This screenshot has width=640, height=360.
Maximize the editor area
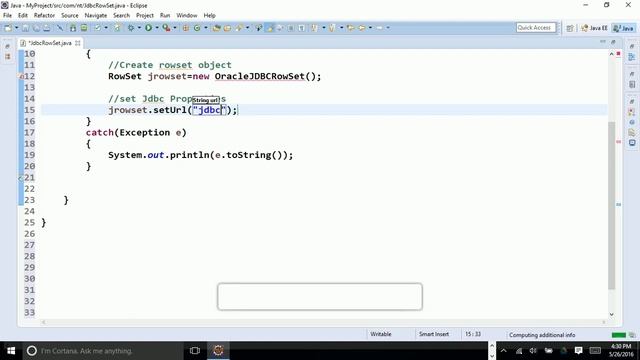click(x=613, y=42)
